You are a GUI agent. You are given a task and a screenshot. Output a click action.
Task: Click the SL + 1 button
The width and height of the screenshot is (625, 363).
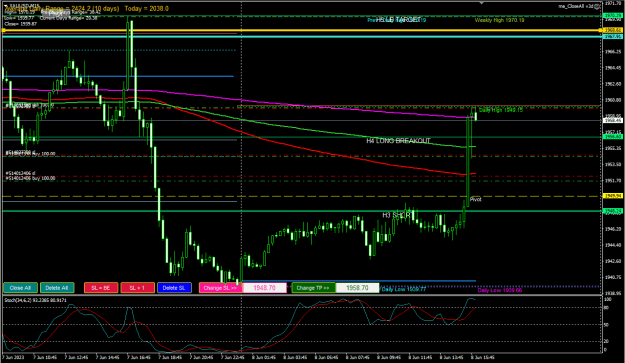pos(138,288)
